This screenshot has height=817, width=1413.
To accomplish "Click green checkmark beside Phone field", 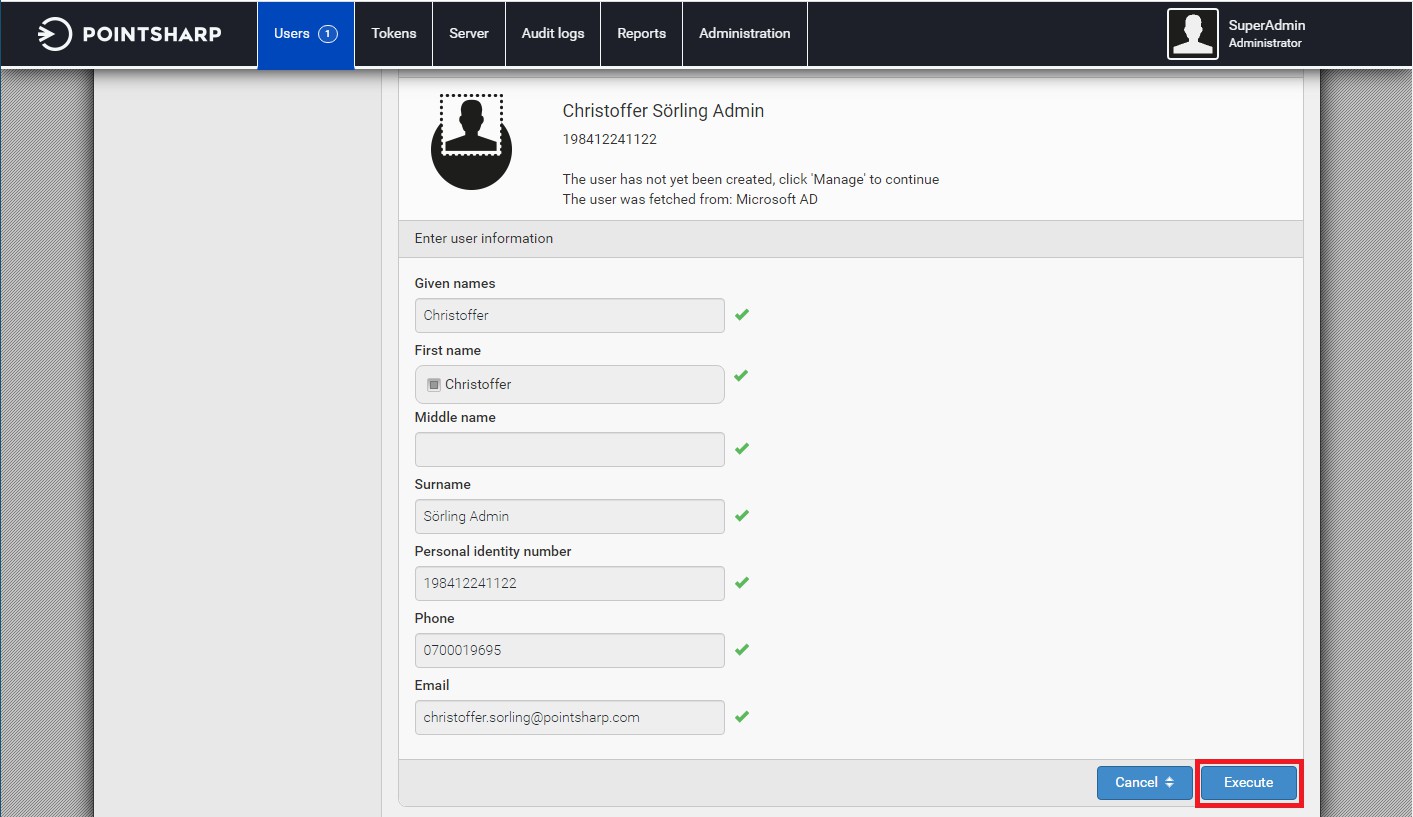I will 741,650.
